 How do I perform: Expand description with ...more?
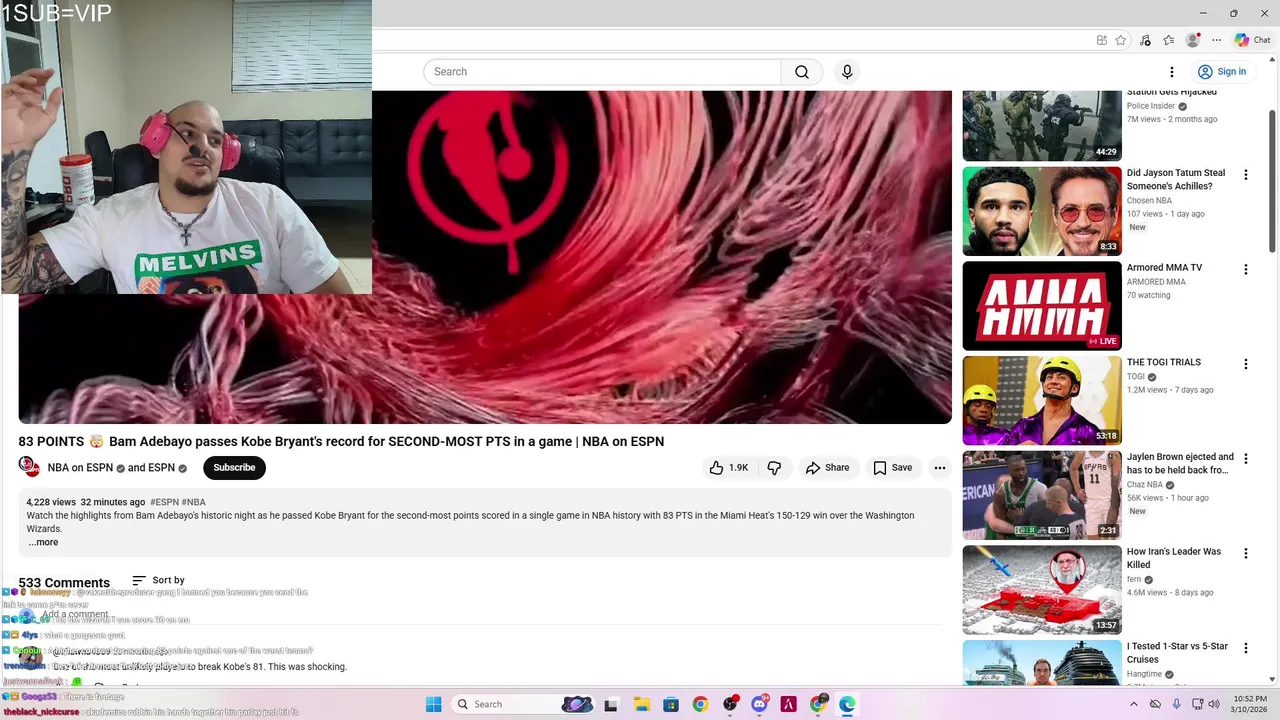click(x=43, y=542)
